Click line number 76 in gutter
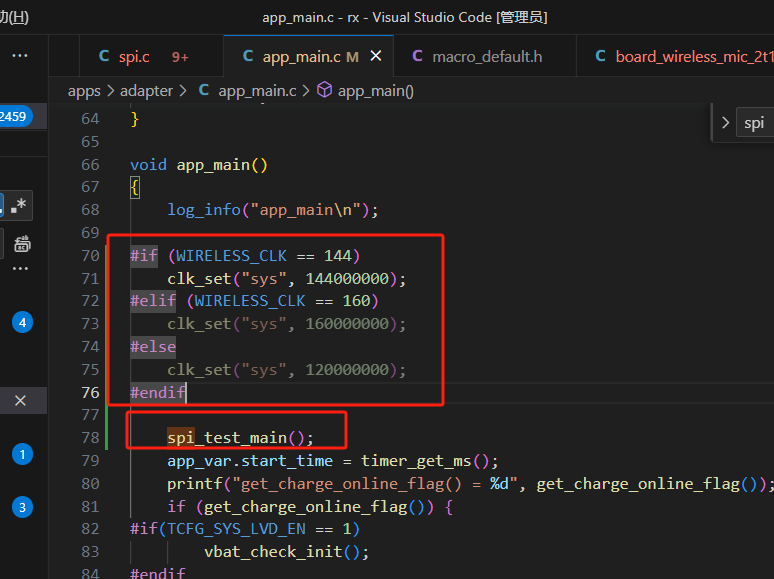This screenshot has width=774, height=579. click(90, 392)
